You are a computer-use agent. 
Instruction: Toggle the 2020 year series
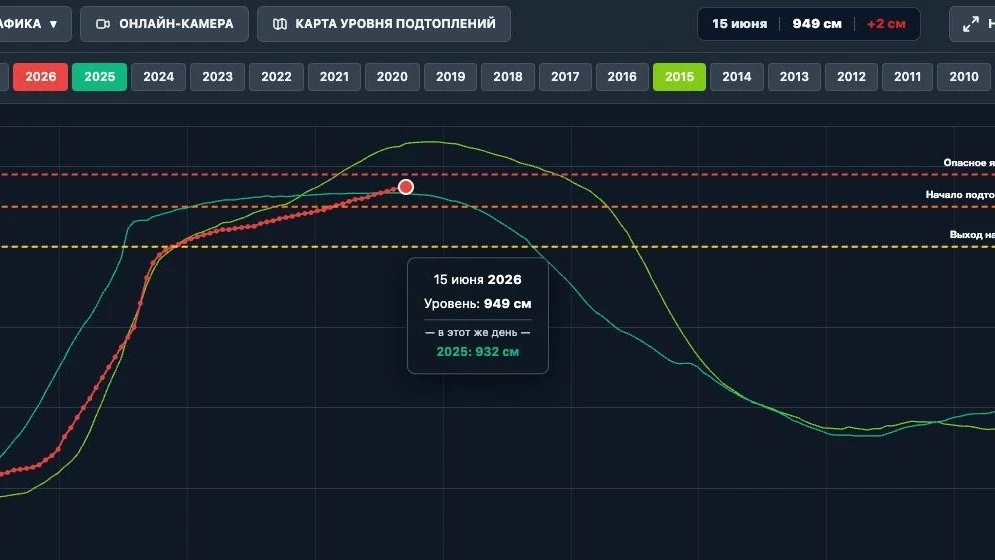(x=392, y=77)
